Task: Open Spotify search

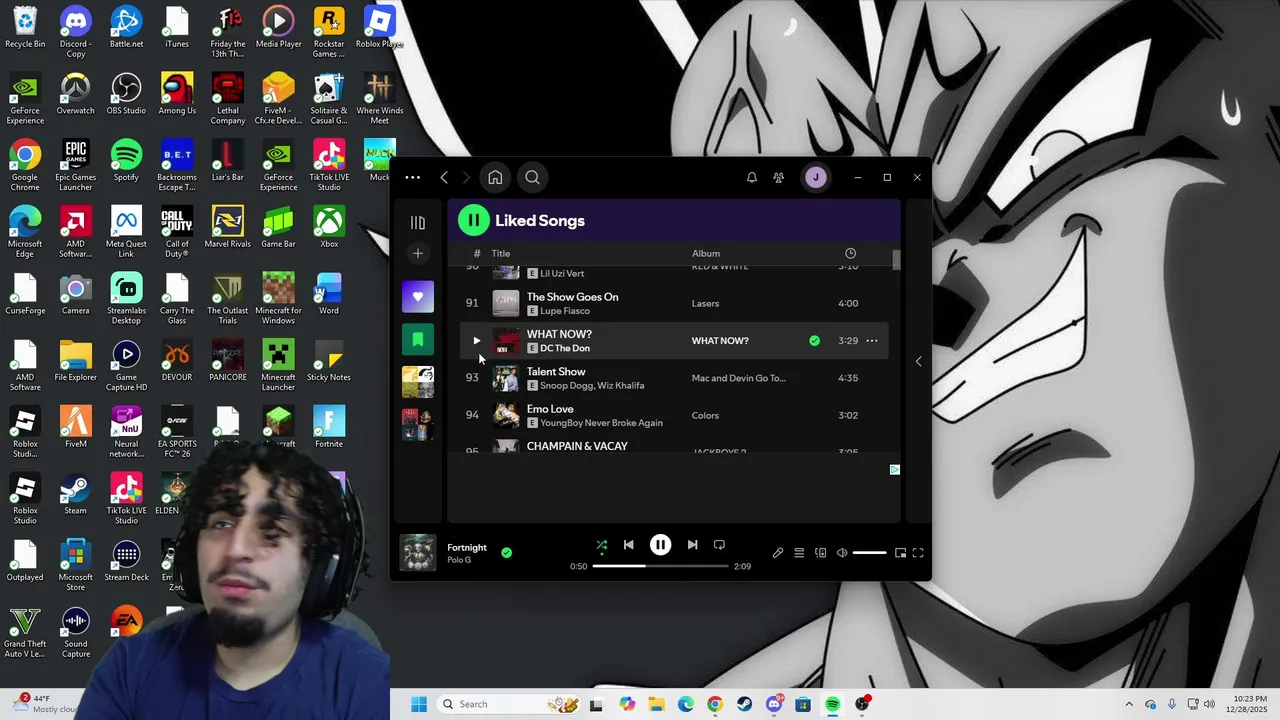Action: pyautogui.click(x=532, y=177)
